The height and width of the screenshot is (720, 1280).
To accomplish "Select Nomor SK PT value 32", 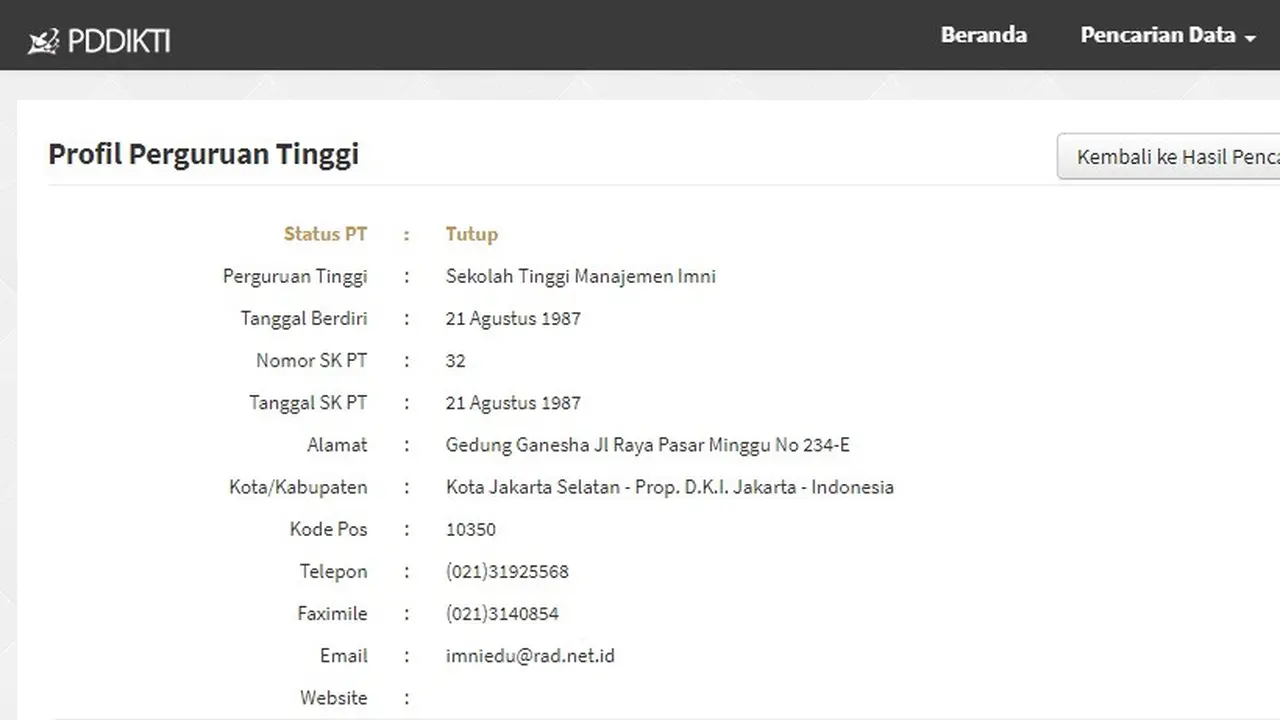I will (455, 361).
